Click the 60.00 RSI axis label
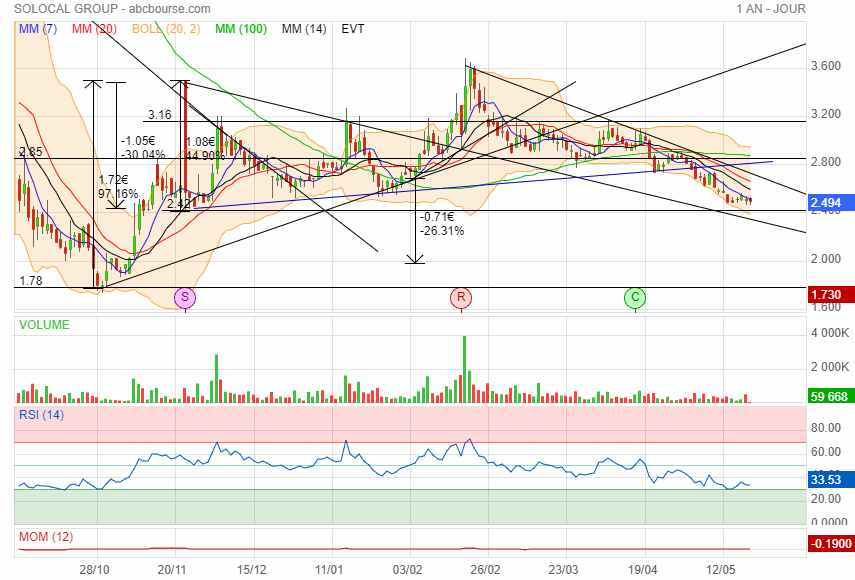 click(x=826, y=451)
